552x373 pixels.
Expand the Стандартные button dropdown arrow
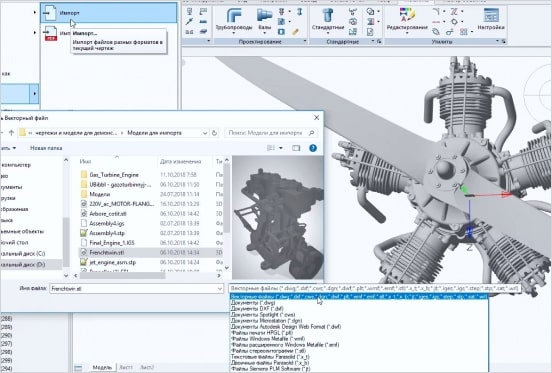coord(328,33)
